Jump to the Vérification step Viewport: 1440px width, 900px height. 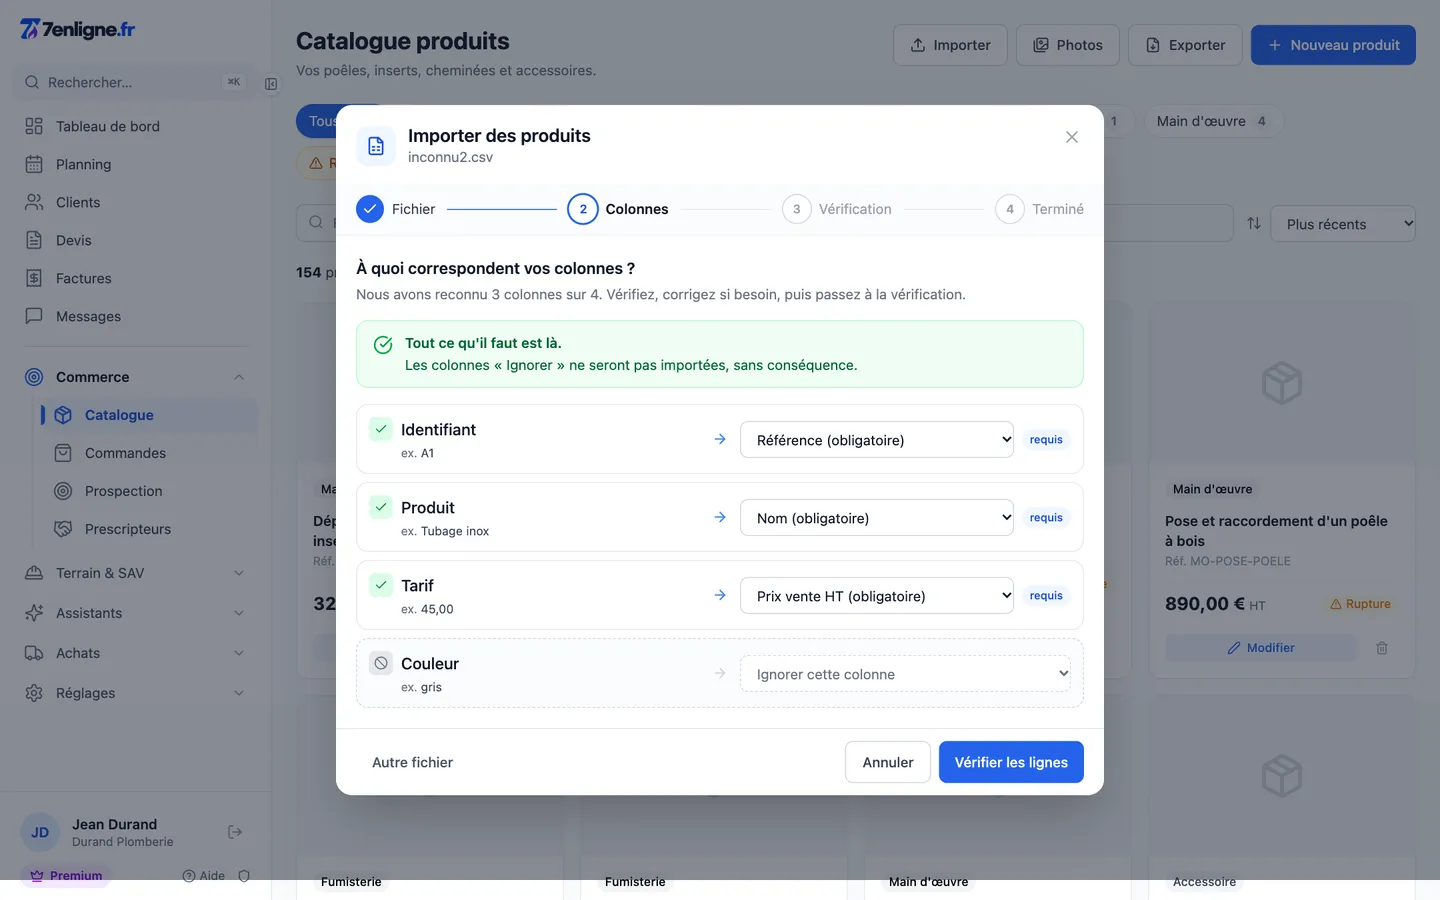point(837,209)
